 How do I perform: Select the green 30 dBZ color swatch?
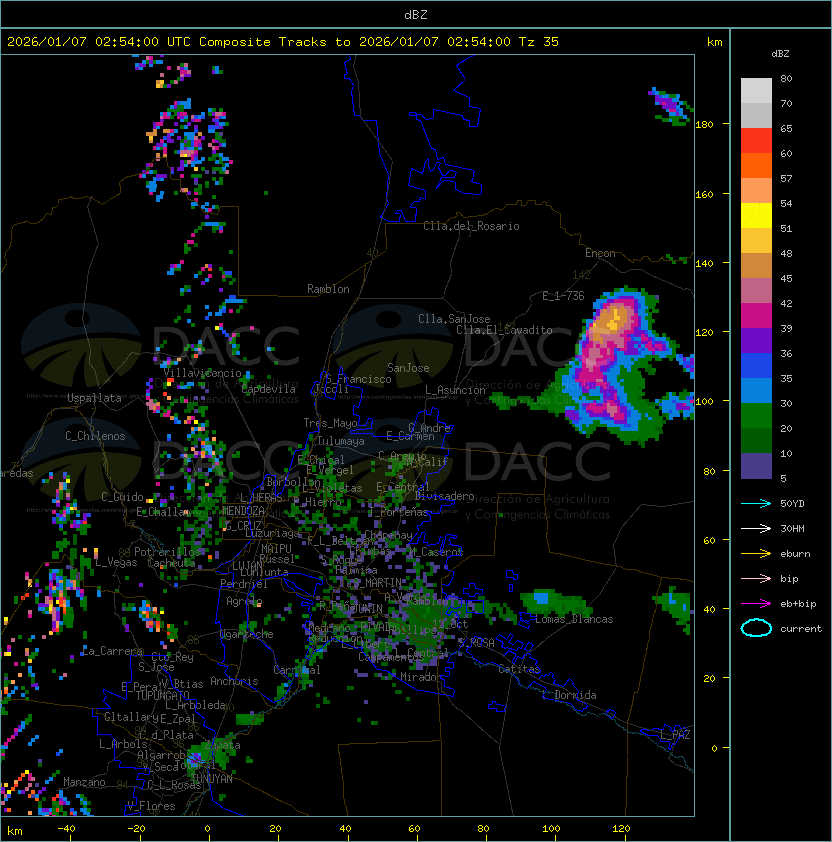click(756, 416)
